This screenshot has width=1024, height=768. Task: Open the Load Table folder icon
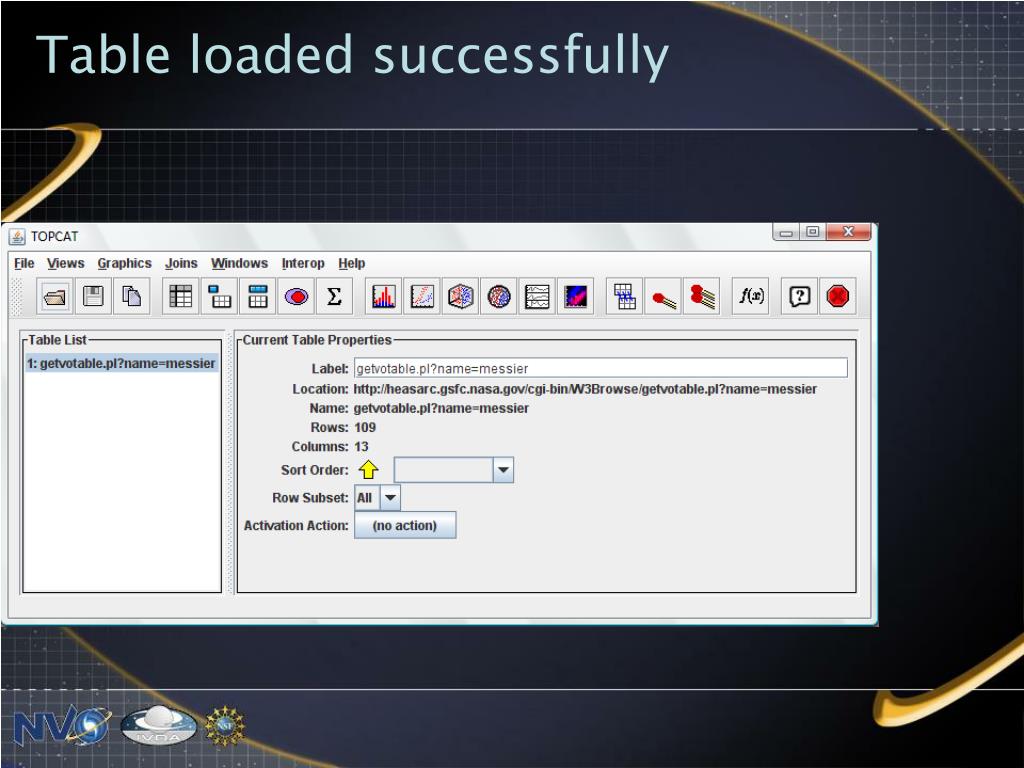point(55,297)
